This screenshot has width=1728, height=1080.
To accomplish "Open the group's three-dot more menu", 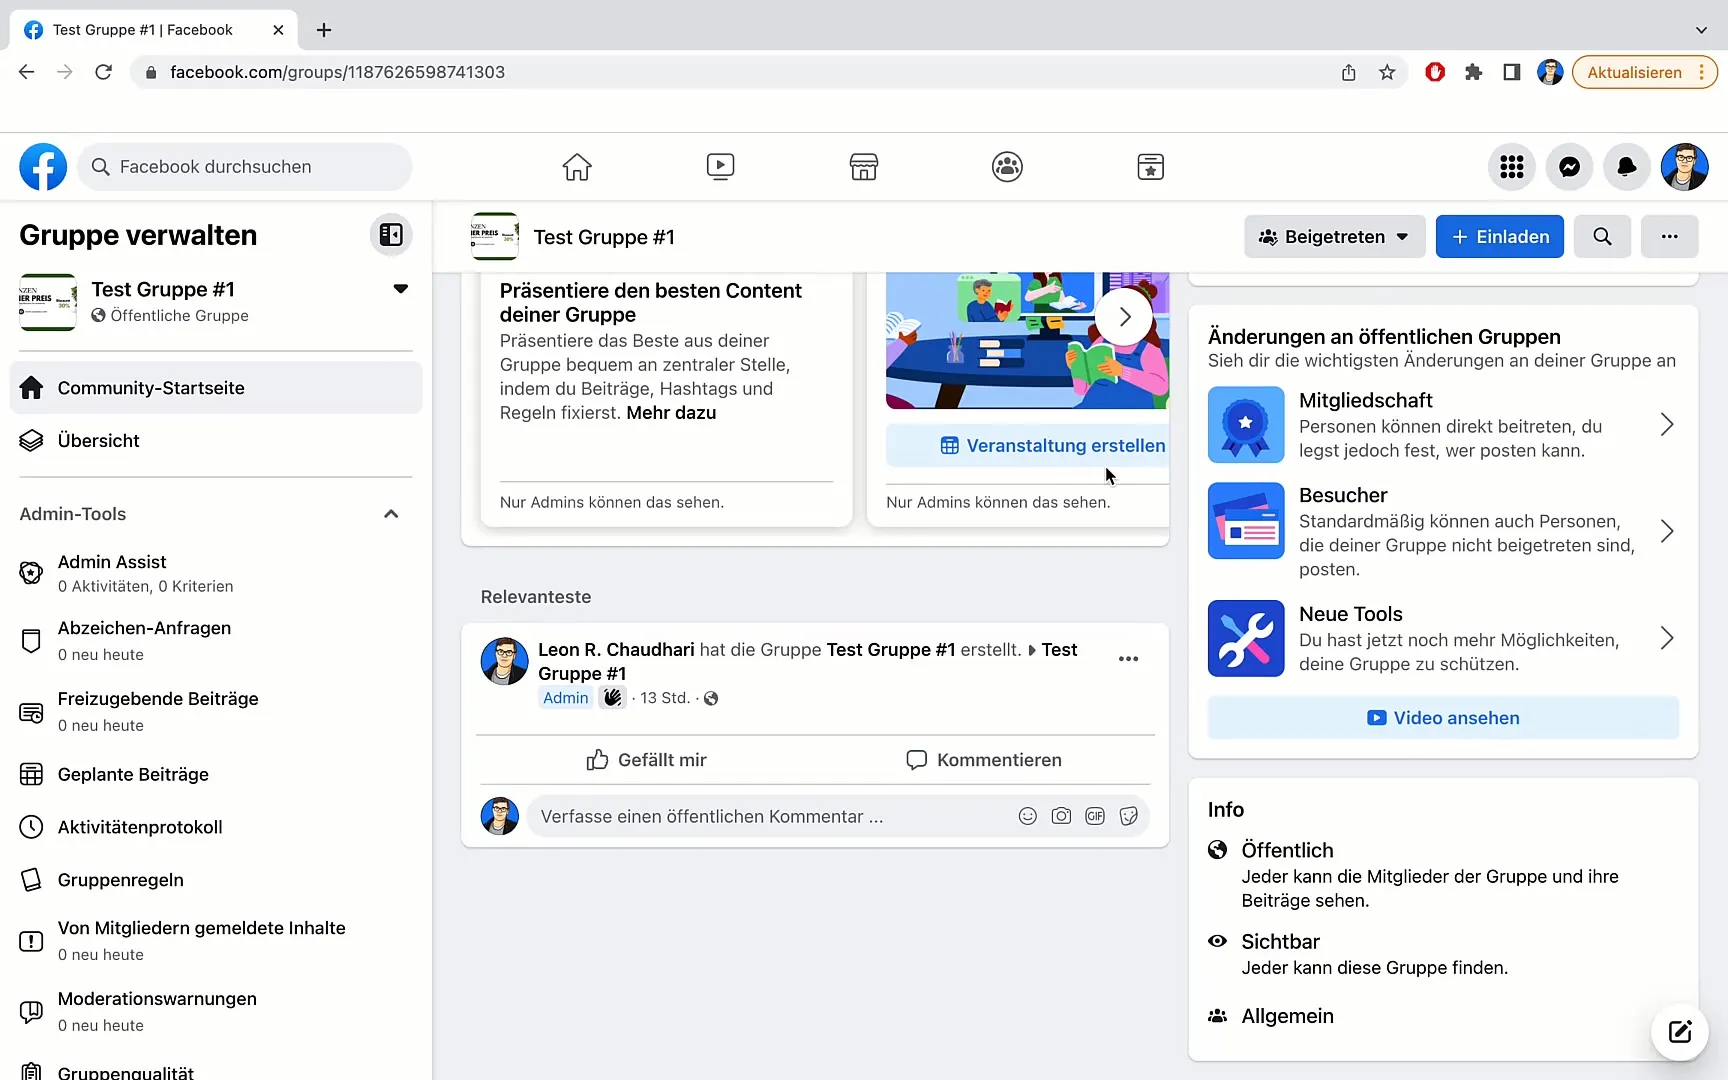I will 1670,237.
